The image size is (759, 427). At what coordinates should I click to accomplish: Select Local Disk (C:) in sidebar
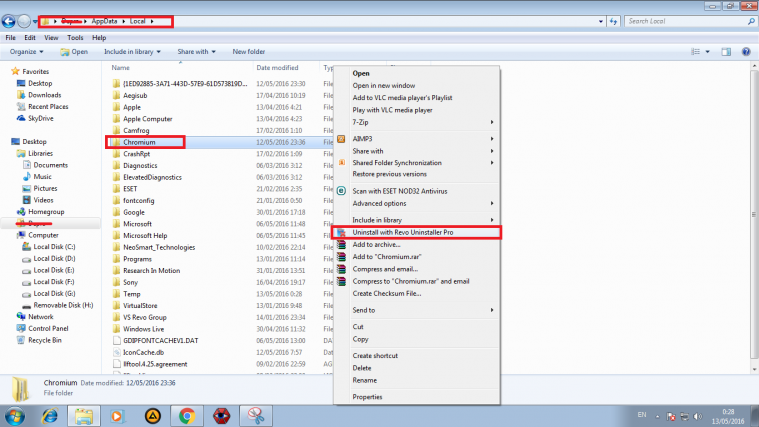[x=54, y=247]
